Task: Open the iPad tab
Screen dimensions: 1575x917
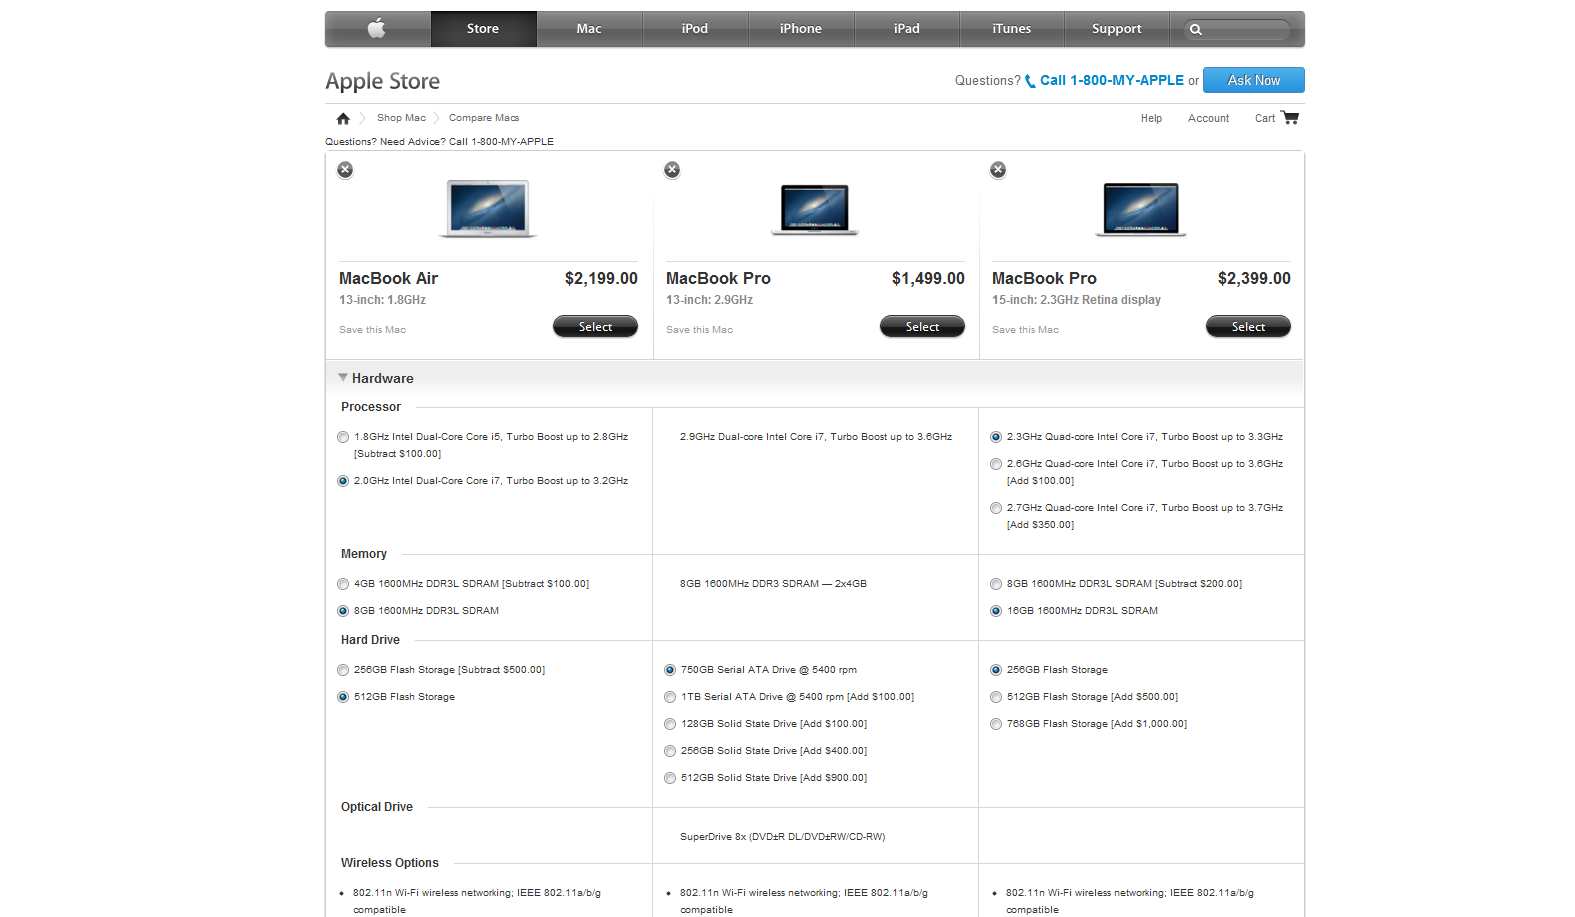Action: pyautogui.click(x=907, y=29)
